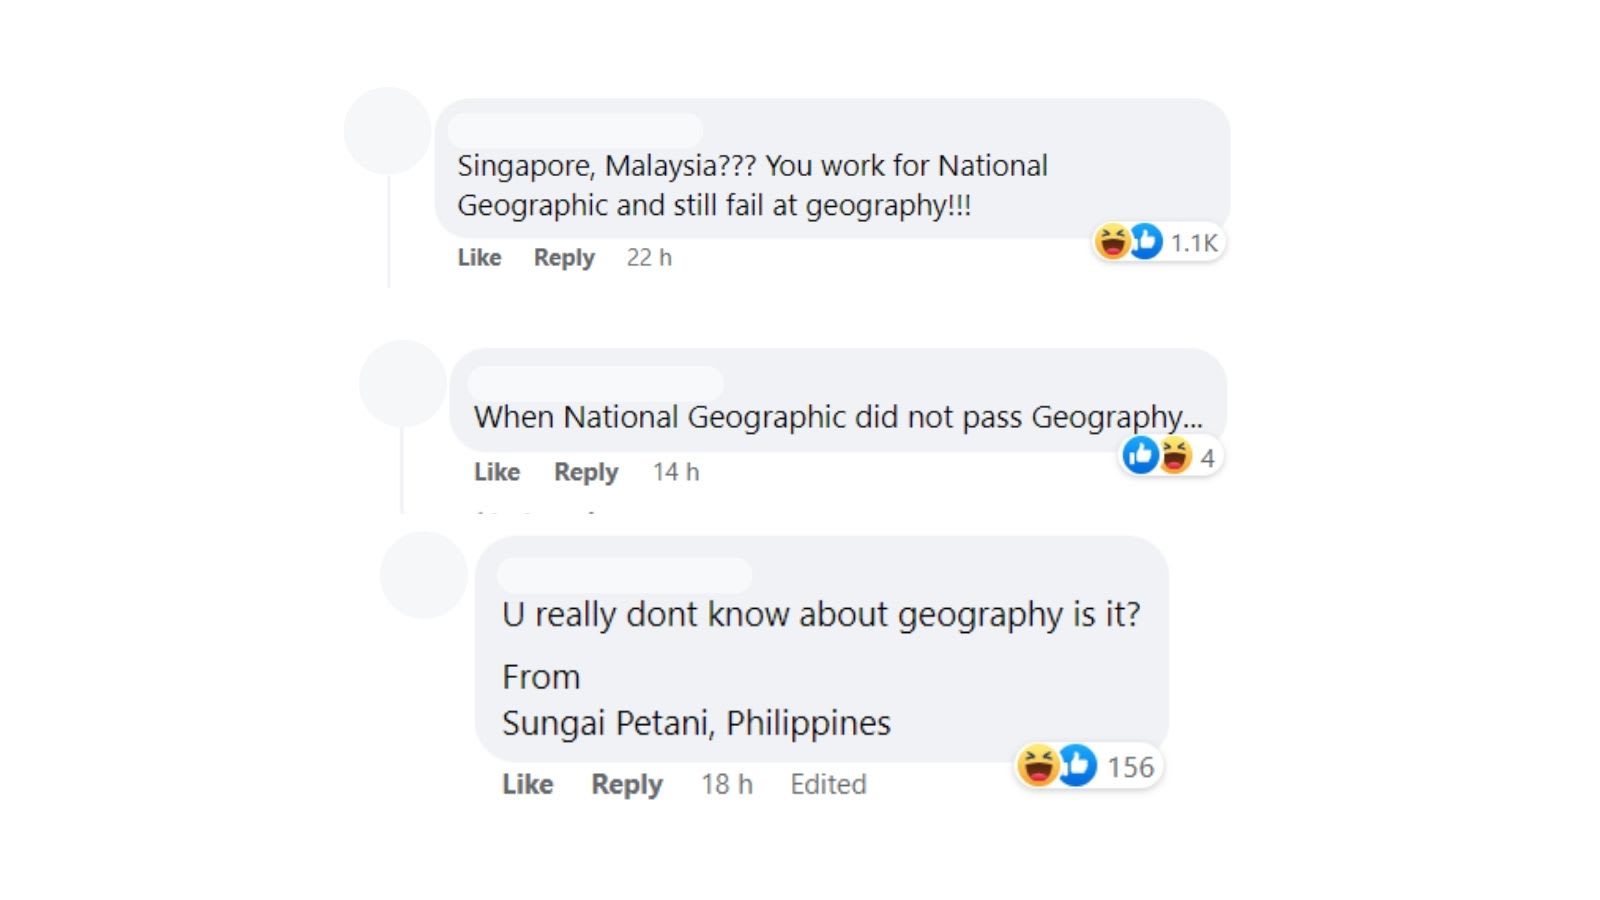Reply to the 'Sungai Petani, Philippines' comment

coord(627,785)
